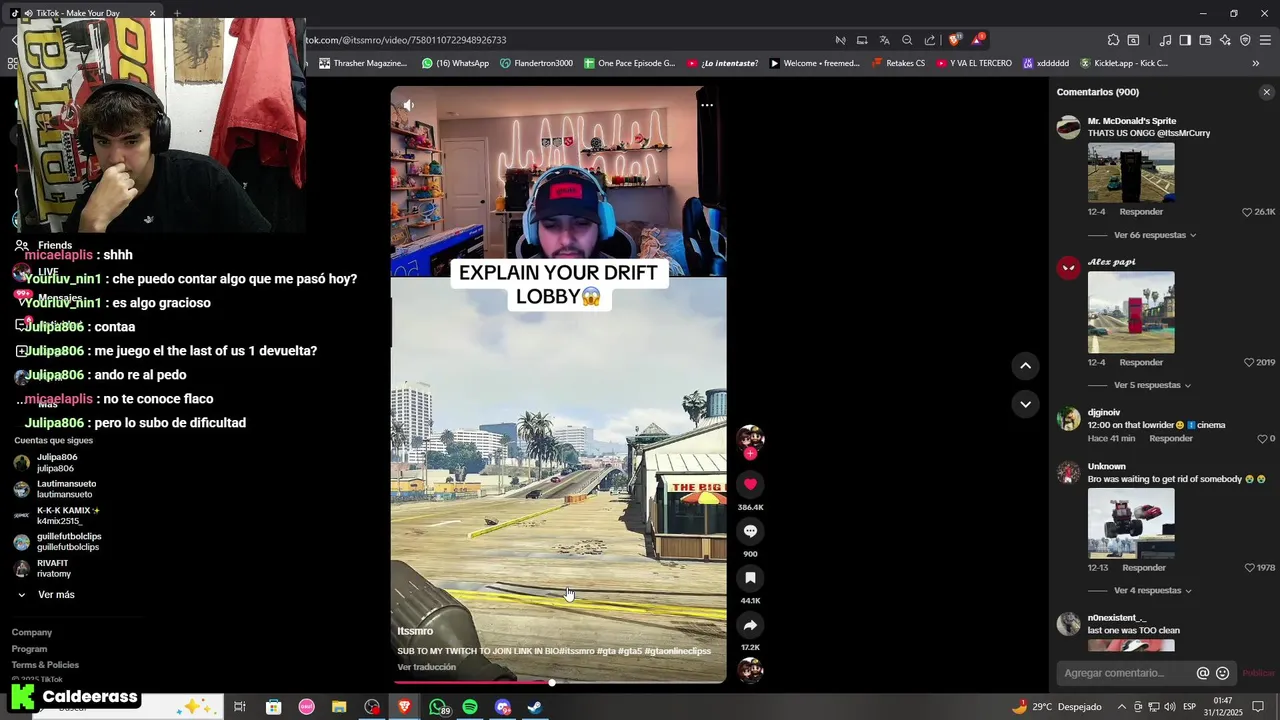The image size is (1280, 720).
Task: Open the browser extensions puzzle icon
Action: 1113,40
